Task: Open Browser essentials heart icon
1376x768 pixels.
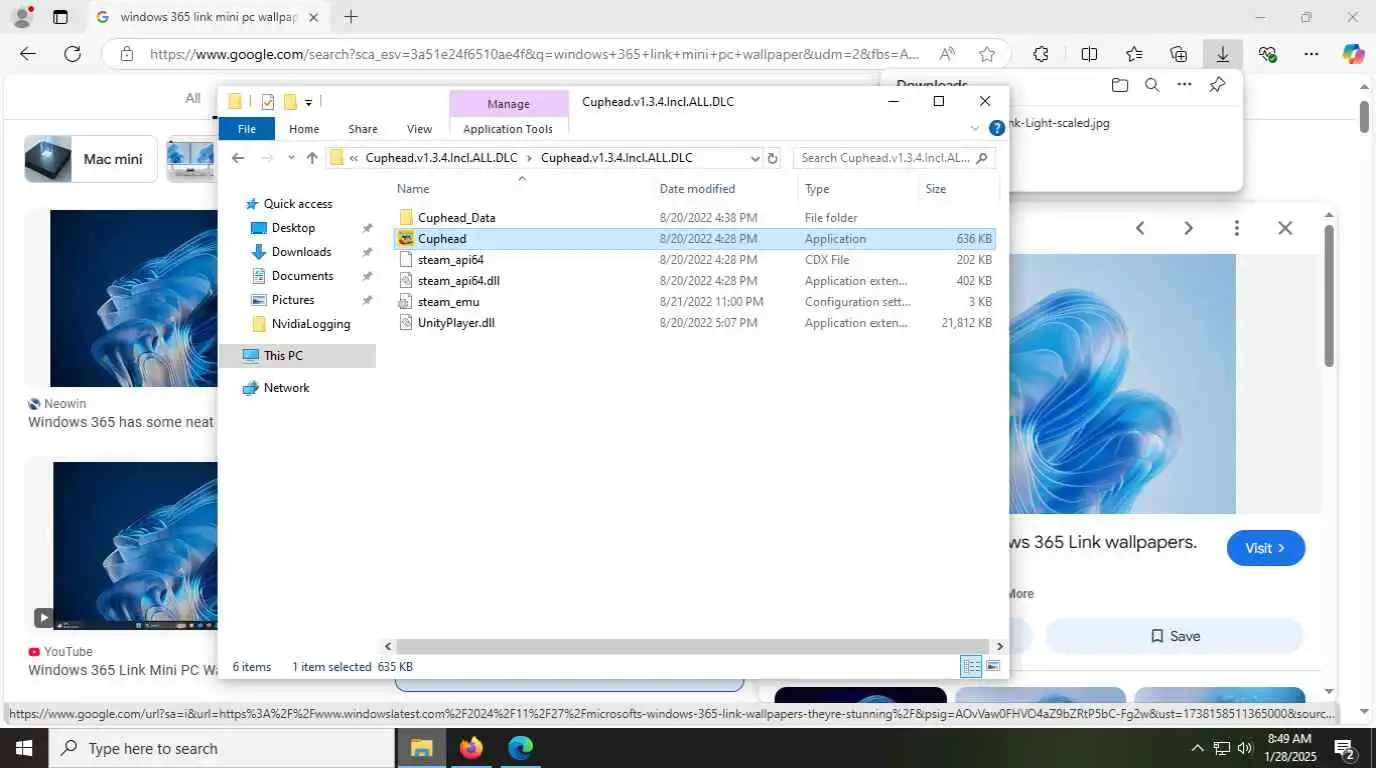Action: 1268,54
